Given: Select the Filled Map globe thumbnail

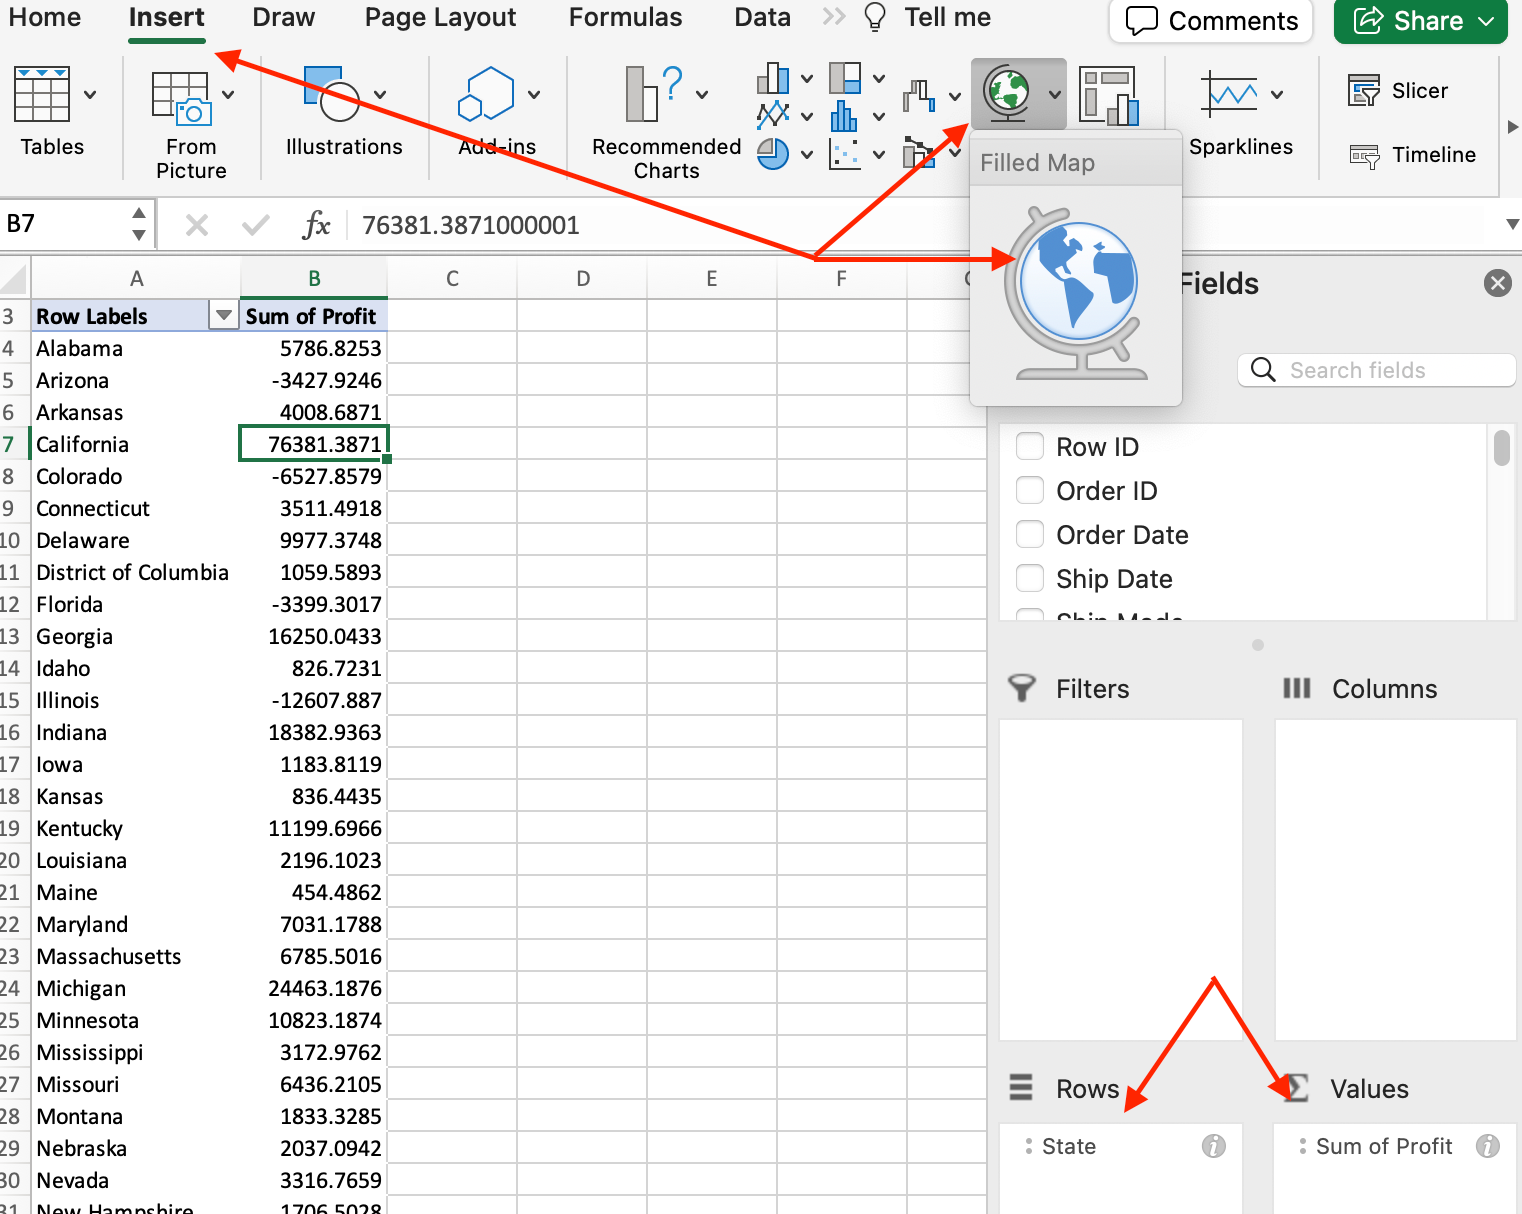Looking at the screenshot, I should click(1076, 294).
